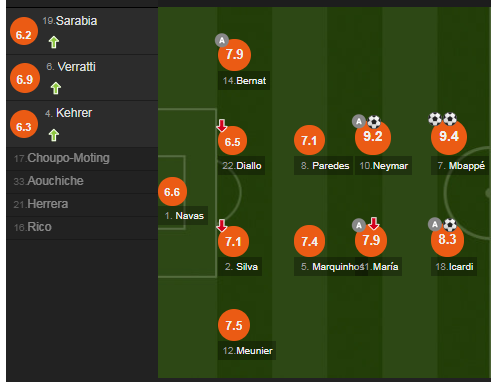Click Kehrer's green sub-in arrow
The image size is (491, 382).
tap(54, 135)
